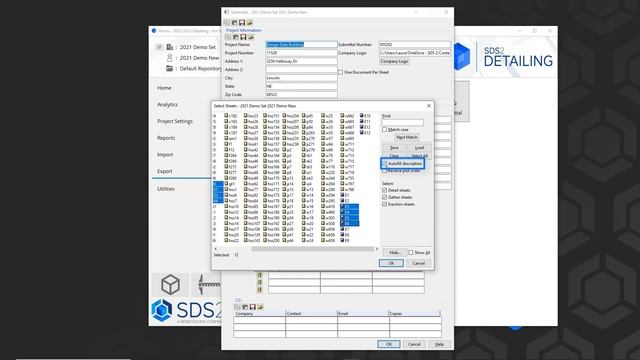
Task: Toggle the Reverse plot order checkbox
Action: point(384,171)
